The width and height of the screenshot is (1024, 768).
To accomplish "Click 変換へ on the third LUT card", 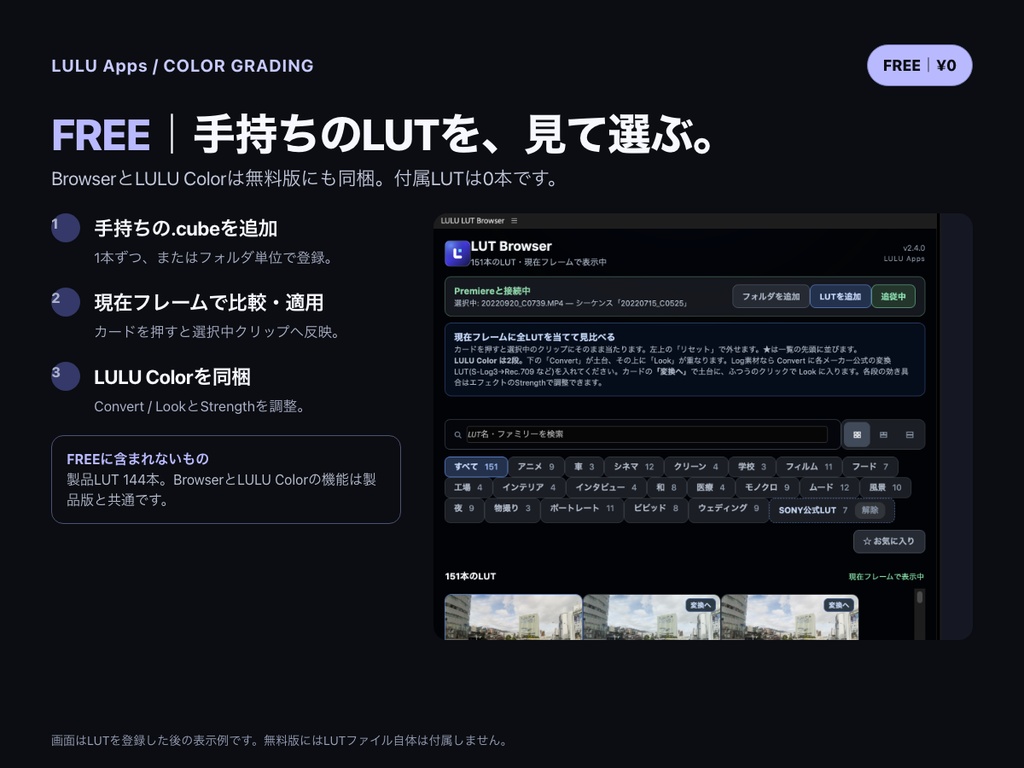I will 839,605.
